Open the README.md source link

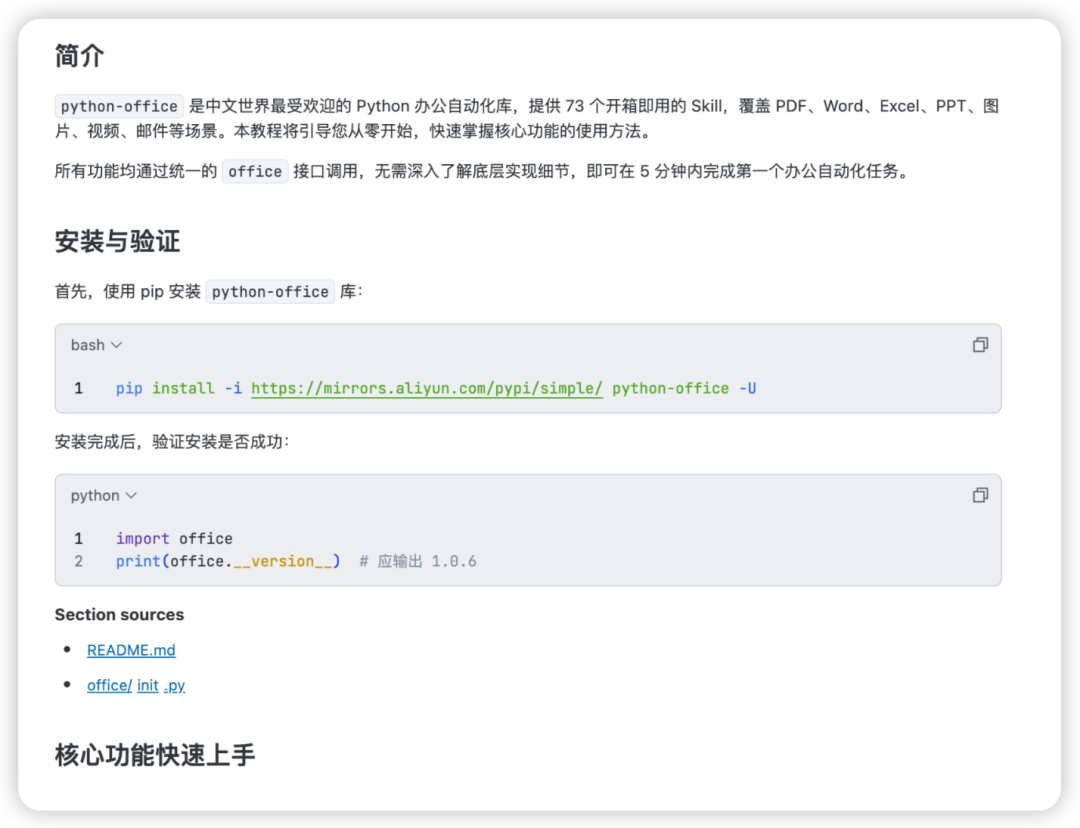coord(131,650)
